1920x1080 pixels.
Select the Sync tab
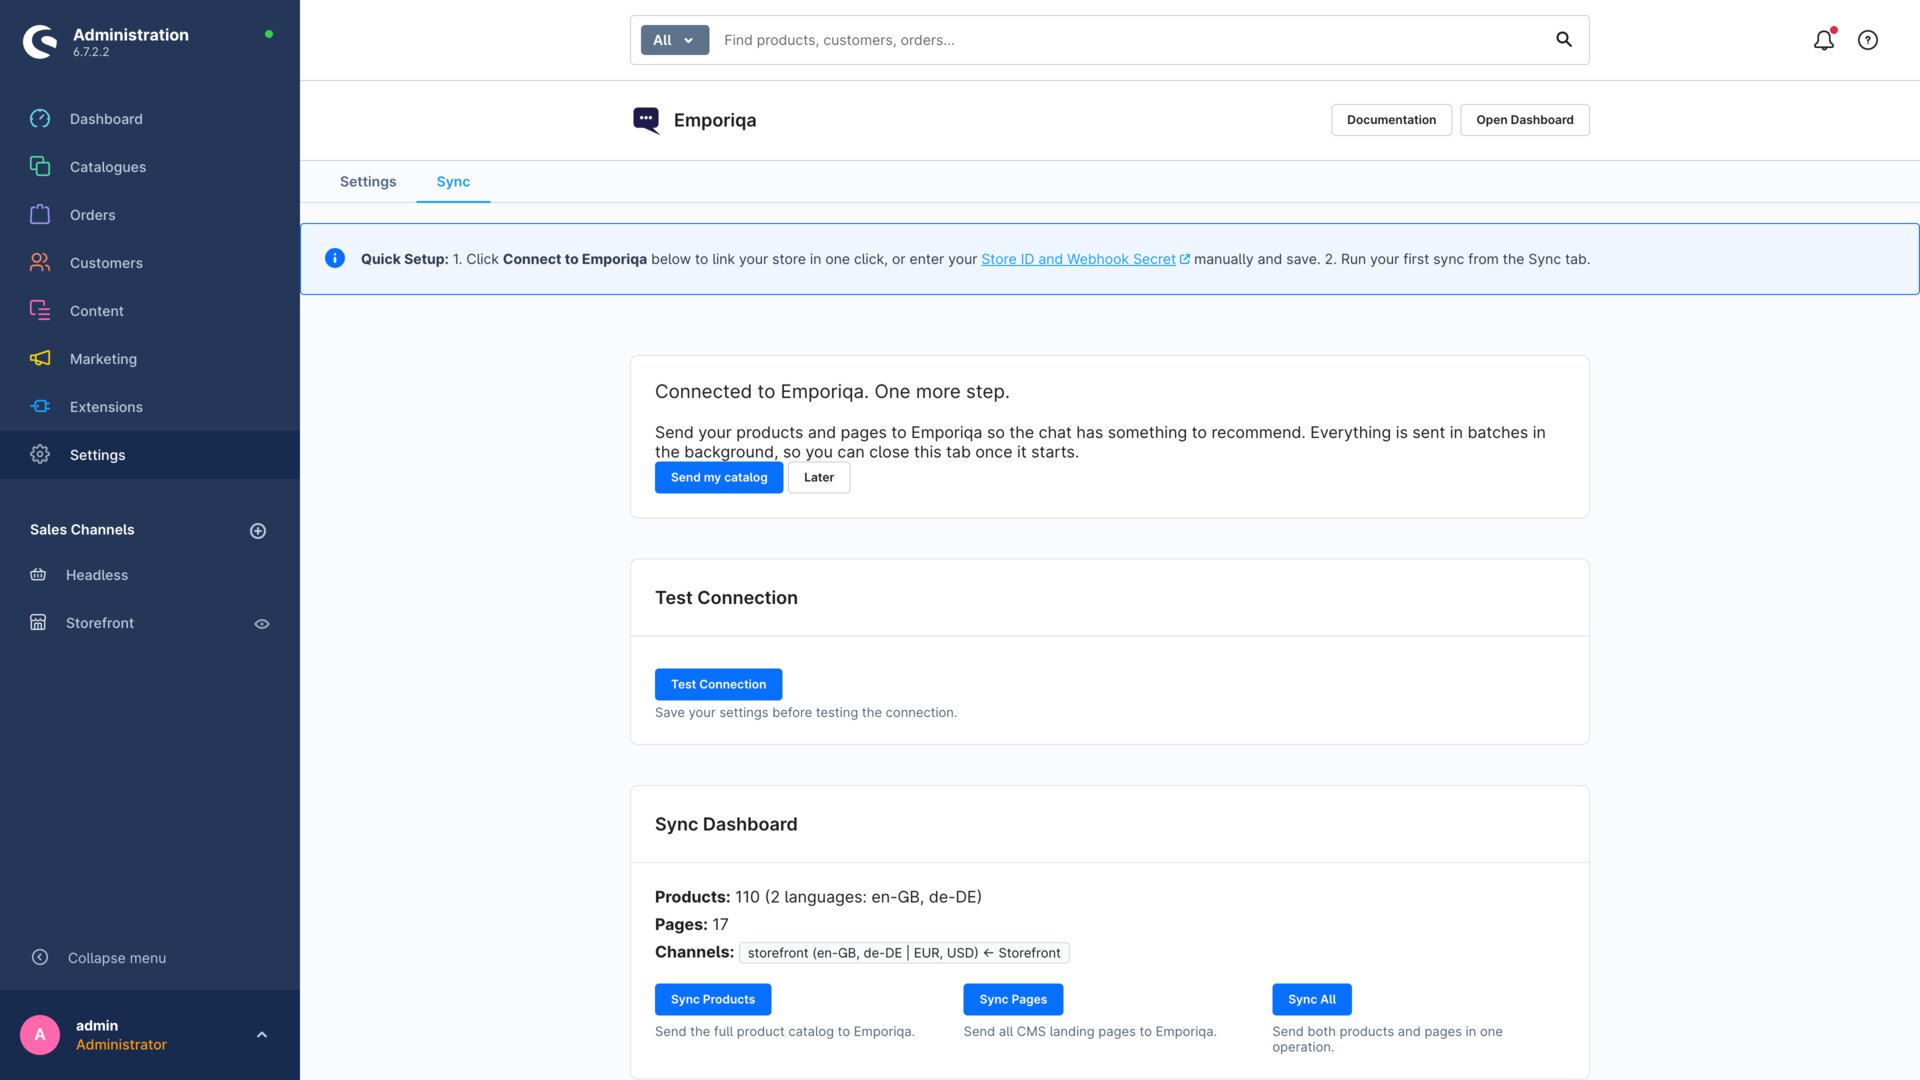tap(453, 182)
